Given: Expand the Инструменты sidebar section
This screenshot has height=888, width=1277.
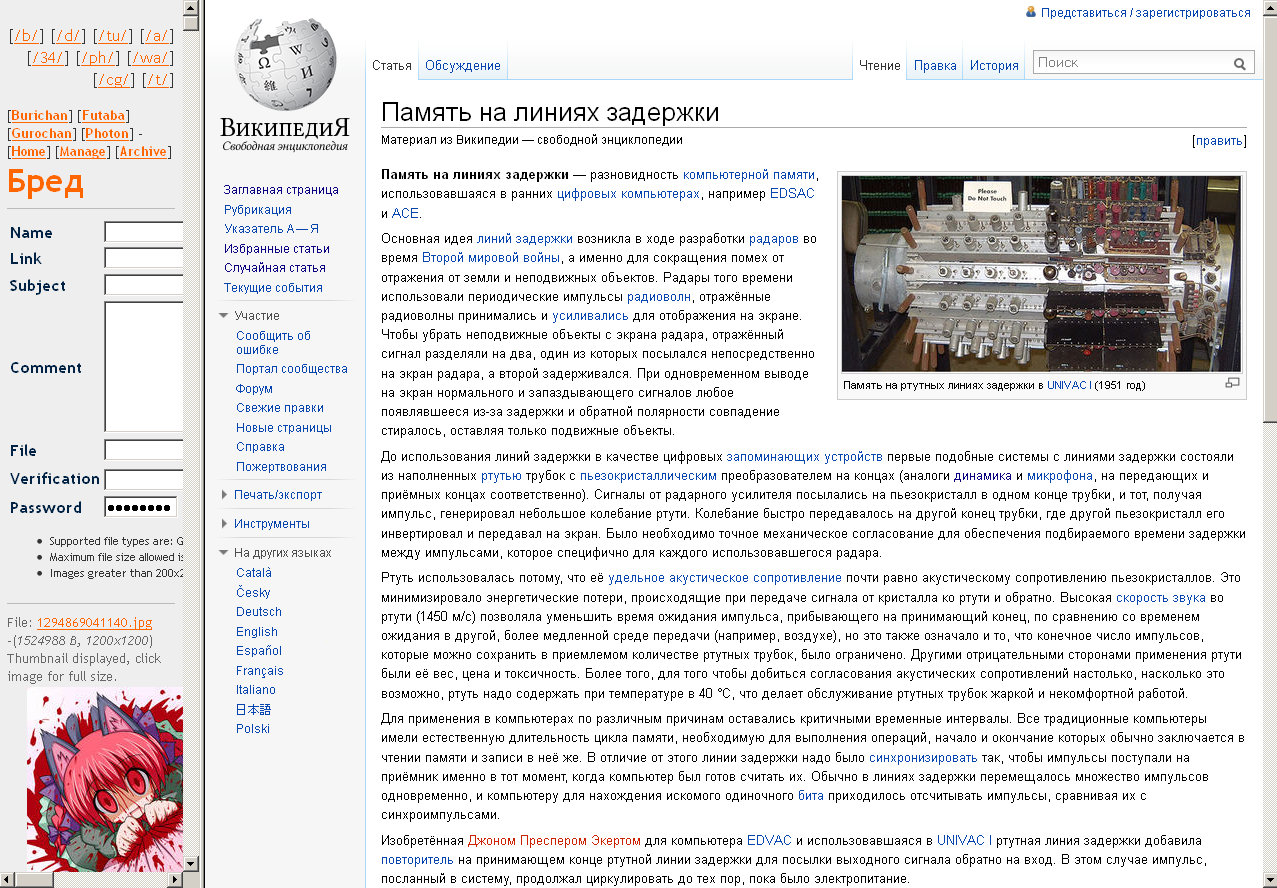Looking at the screenshot, I should click(x=224, y=524).
